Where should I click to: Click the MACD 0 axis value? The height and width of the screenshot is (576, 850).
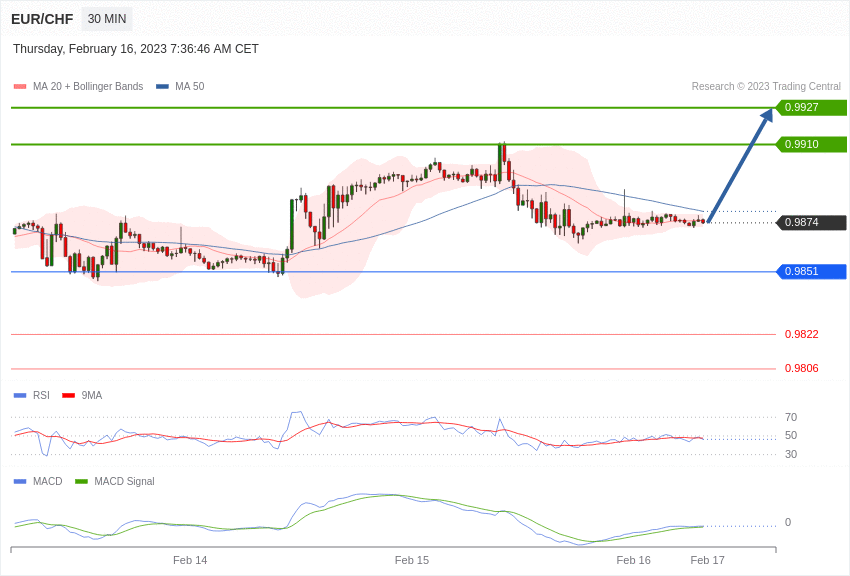coord(788,522)
